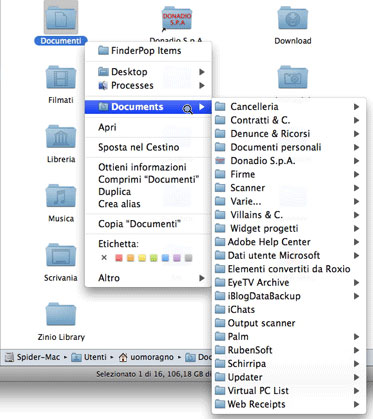
Task: Open Updater submenu item
Action: click(x=289, y=377)
